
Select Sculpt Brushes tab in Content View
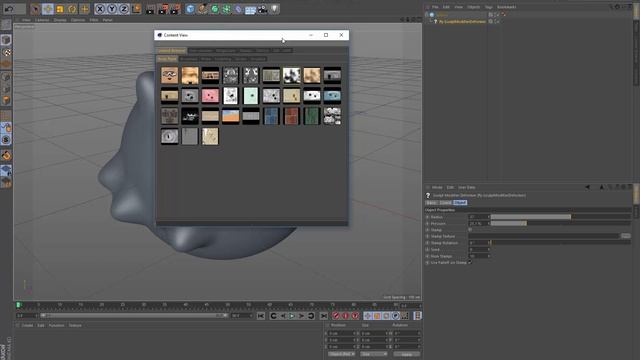[171, 51]
